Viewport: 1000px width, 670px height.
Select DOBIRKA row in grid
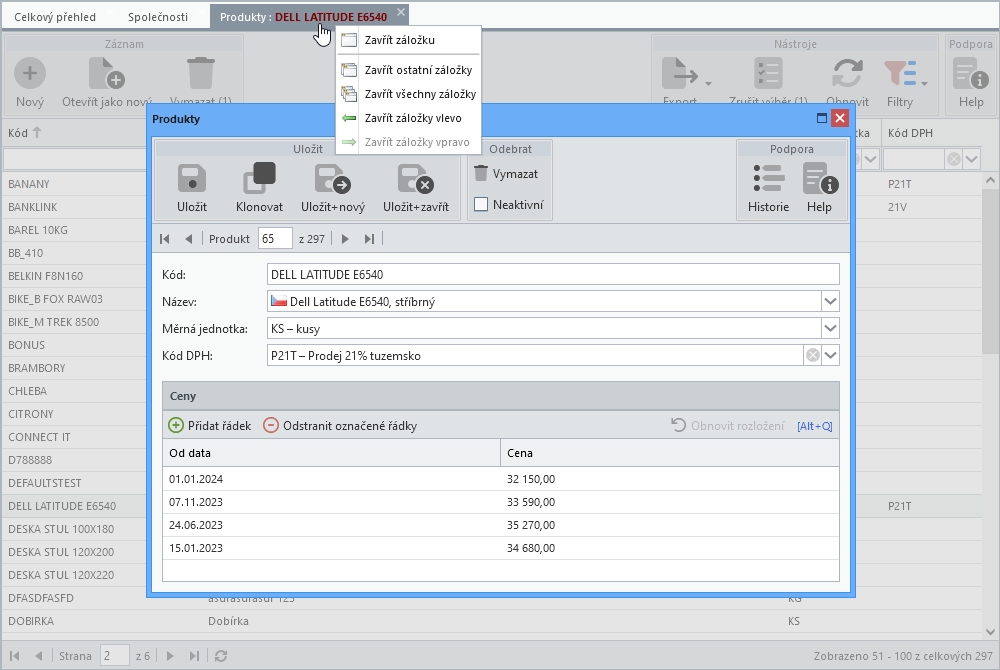(x=491, y=621)
